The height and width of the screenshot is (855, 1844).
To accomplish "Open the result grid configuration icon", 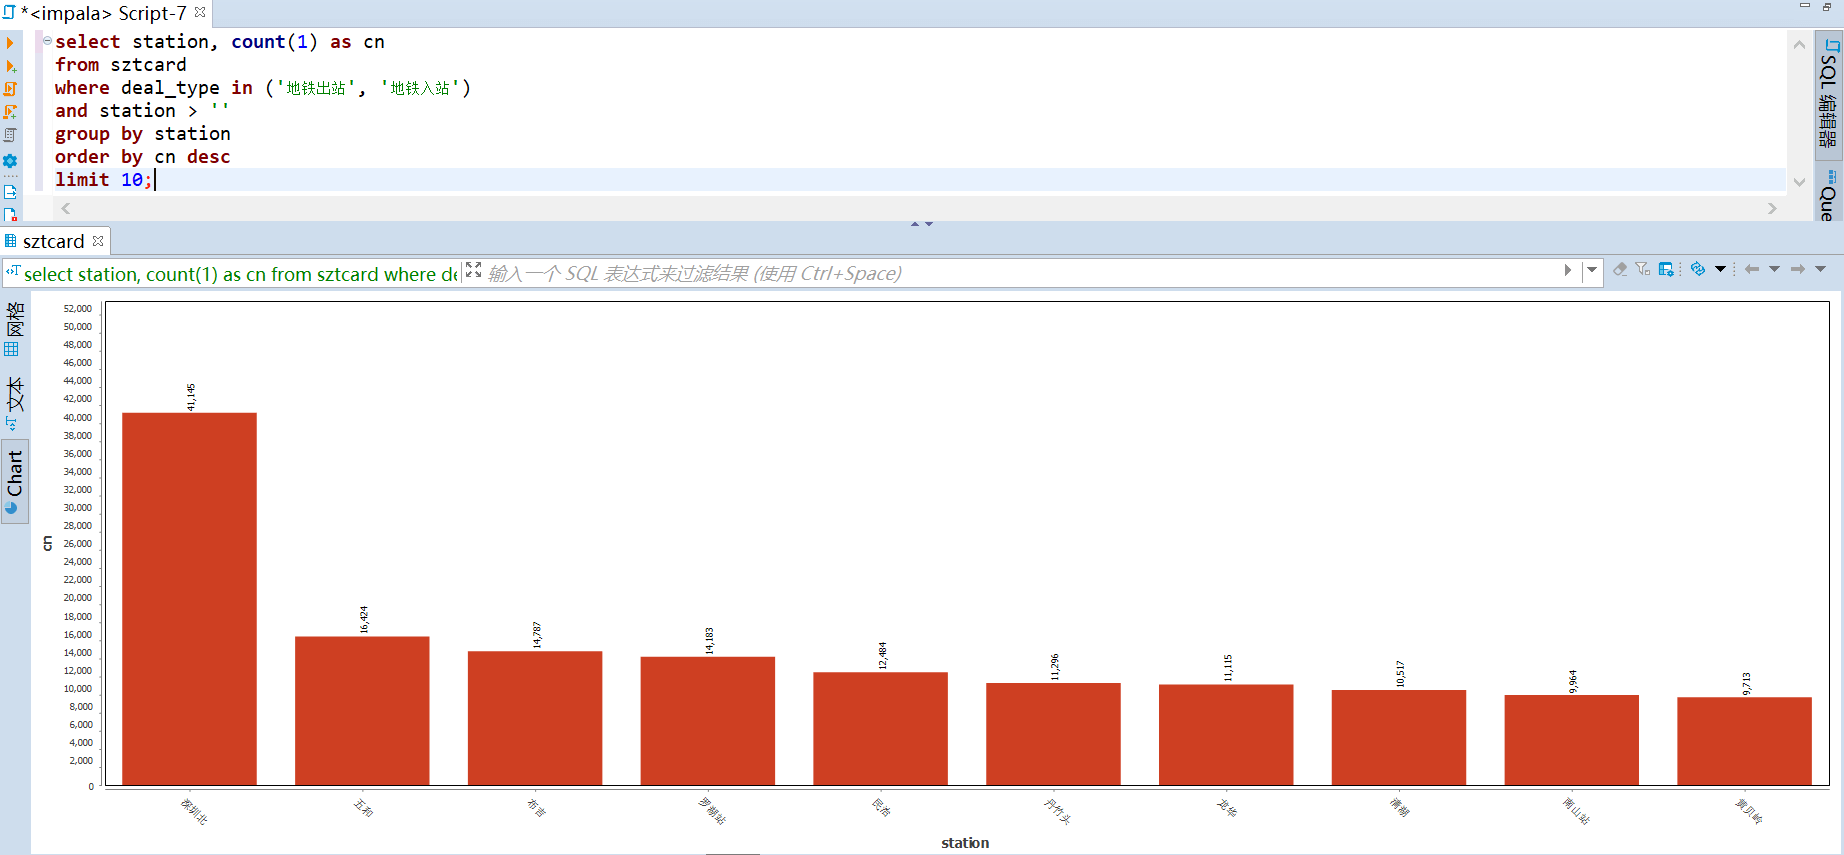I will [1666, 269].
